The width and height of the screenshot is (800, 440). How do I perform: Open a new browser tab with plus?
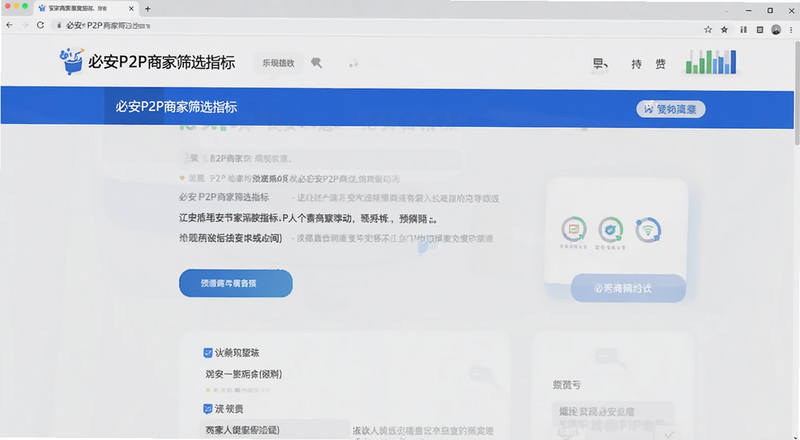point(147,9)
